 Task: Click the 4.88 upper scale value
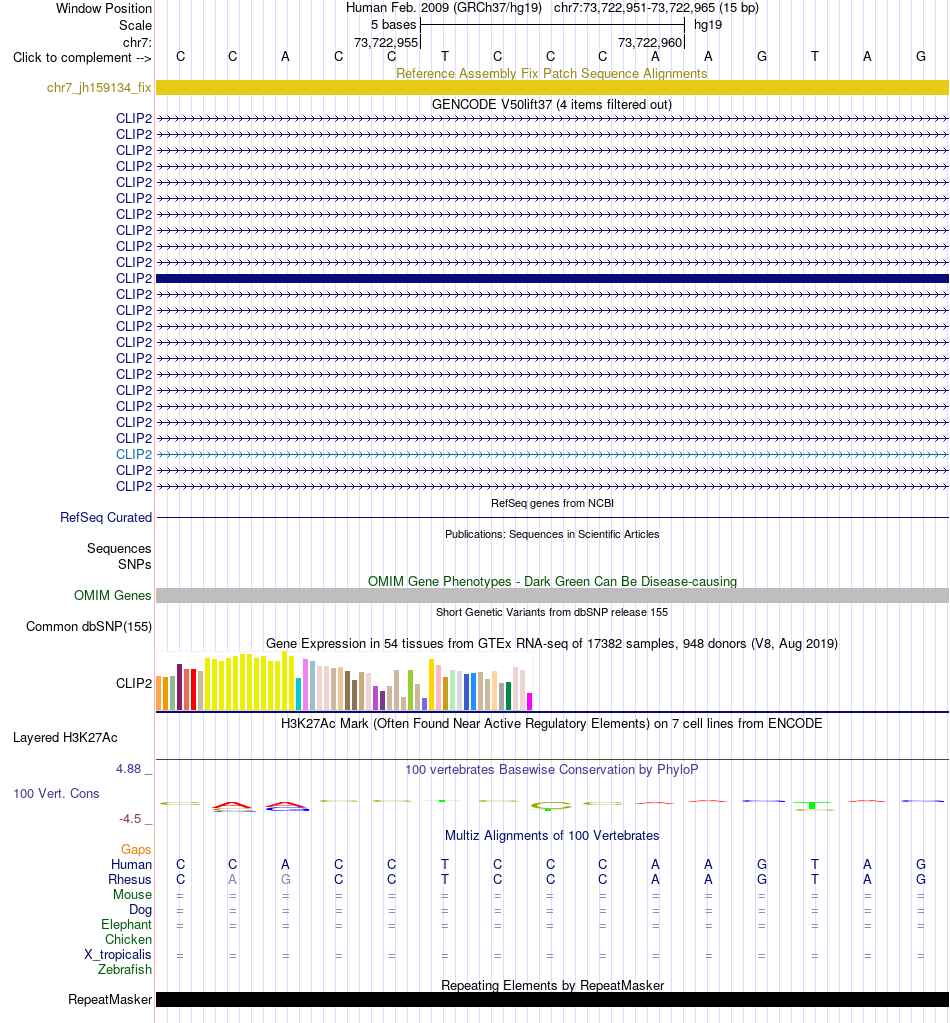coord(129,769)
